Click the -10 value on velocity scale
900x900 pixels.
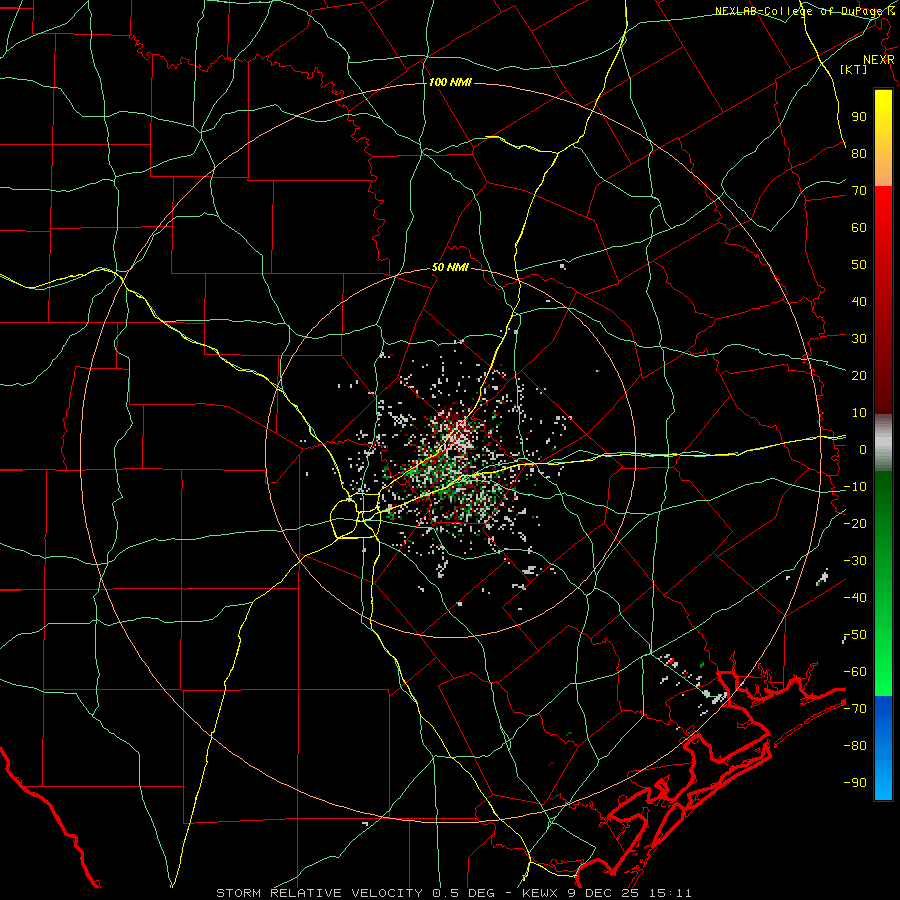click(x=855, y=487)
